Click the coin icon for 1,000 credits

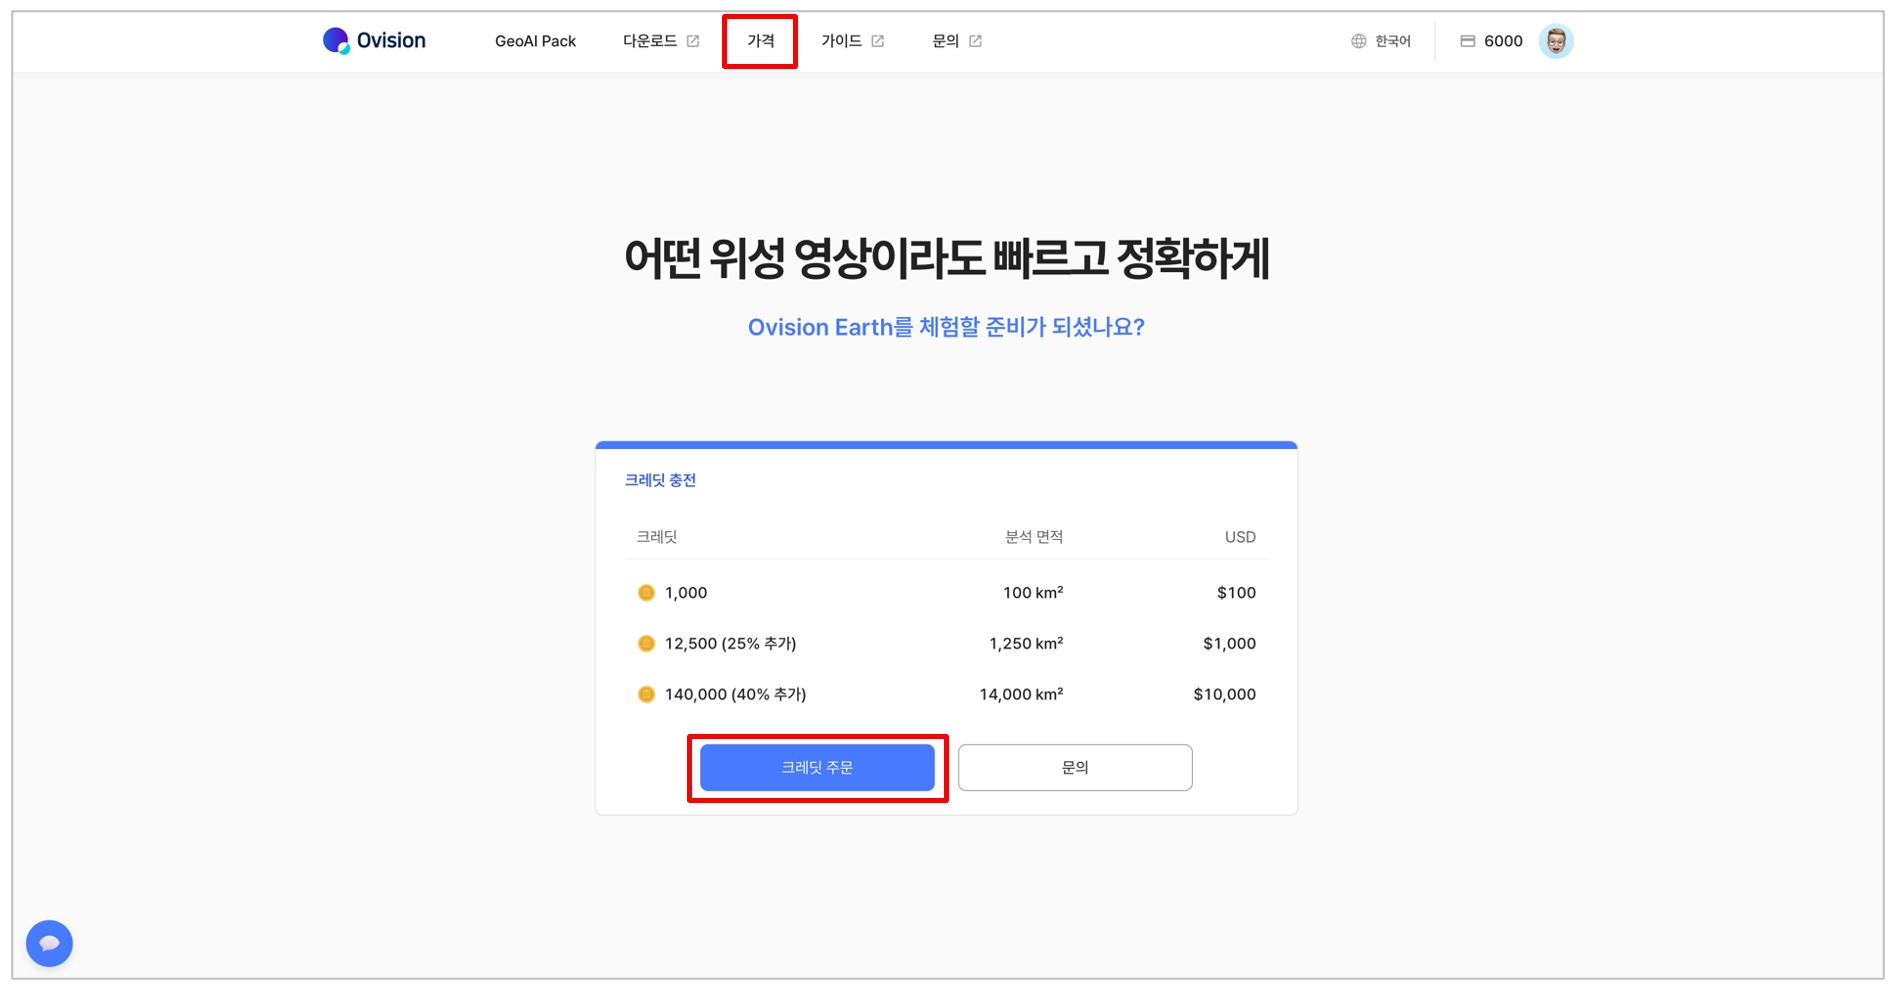tap(646, 593)
